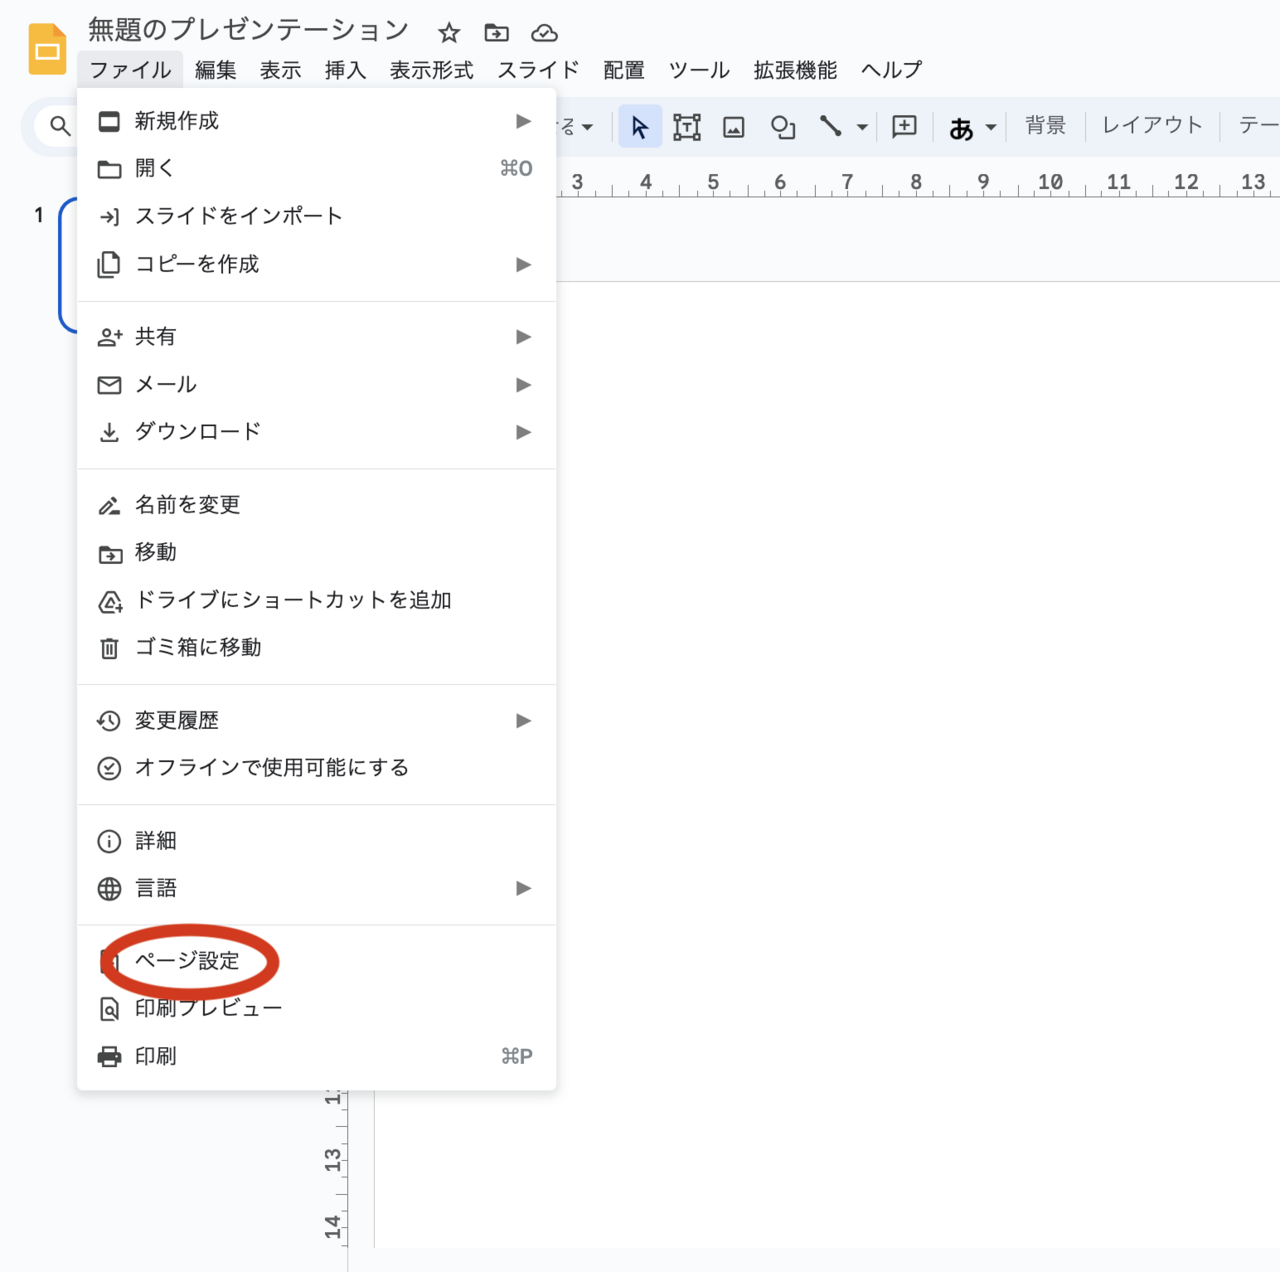Image resolution: width=1280 pixels, height=1272 pixels.
Task: Click the info circle icon beside 詳細
Action: (109, 841)
